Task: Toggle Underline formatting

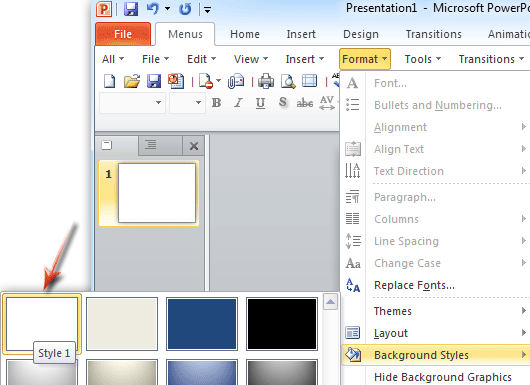Action: point(260,103)
